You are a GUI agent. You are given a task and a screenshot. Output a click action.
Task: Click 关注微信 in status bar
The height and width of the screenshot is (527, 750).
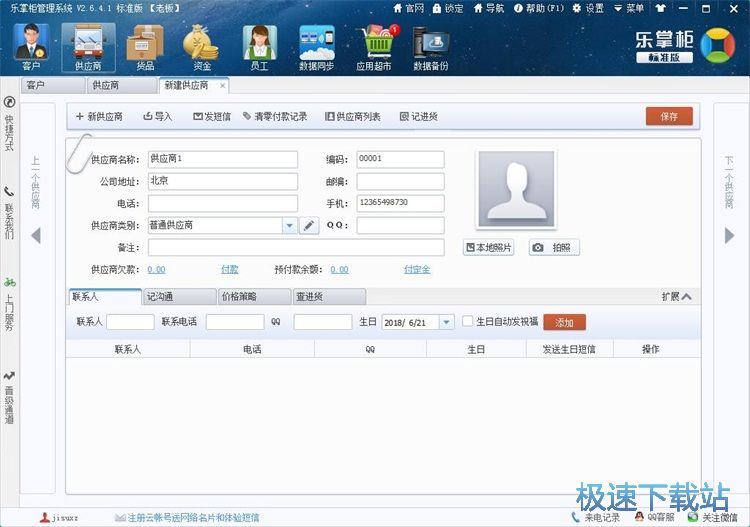click(713, 517)
